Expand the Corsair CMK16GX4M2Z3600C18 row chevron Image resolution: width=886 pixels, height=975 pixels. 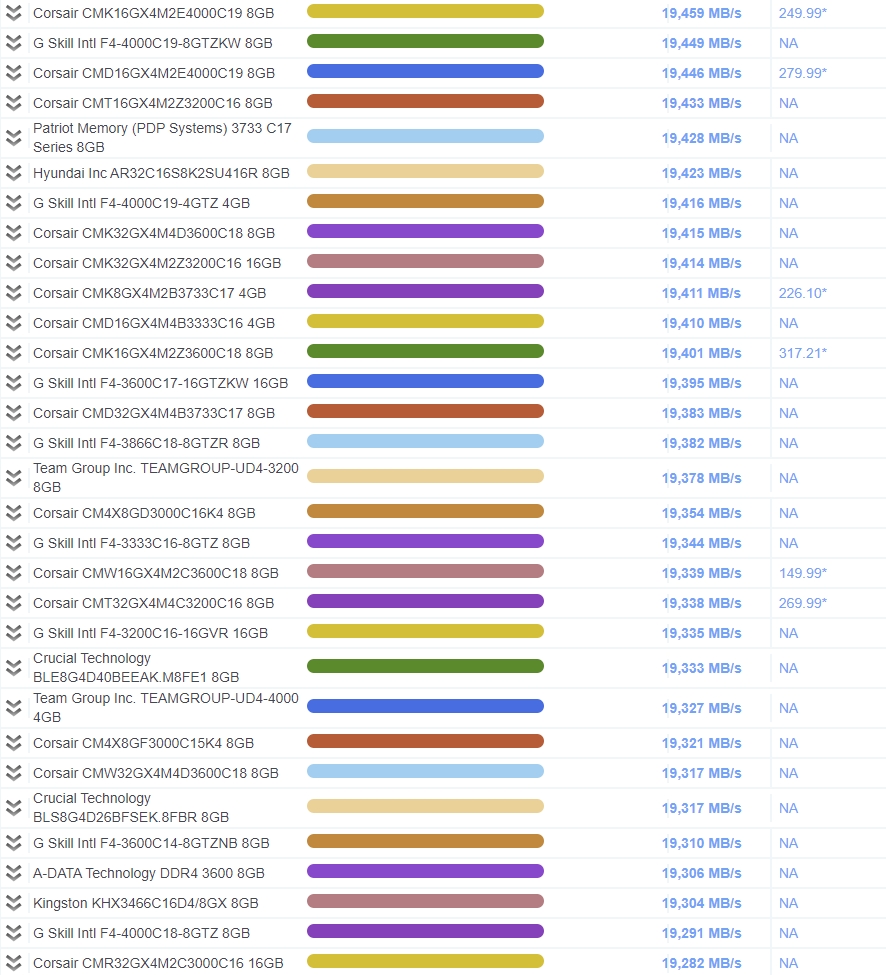point(14,353)
